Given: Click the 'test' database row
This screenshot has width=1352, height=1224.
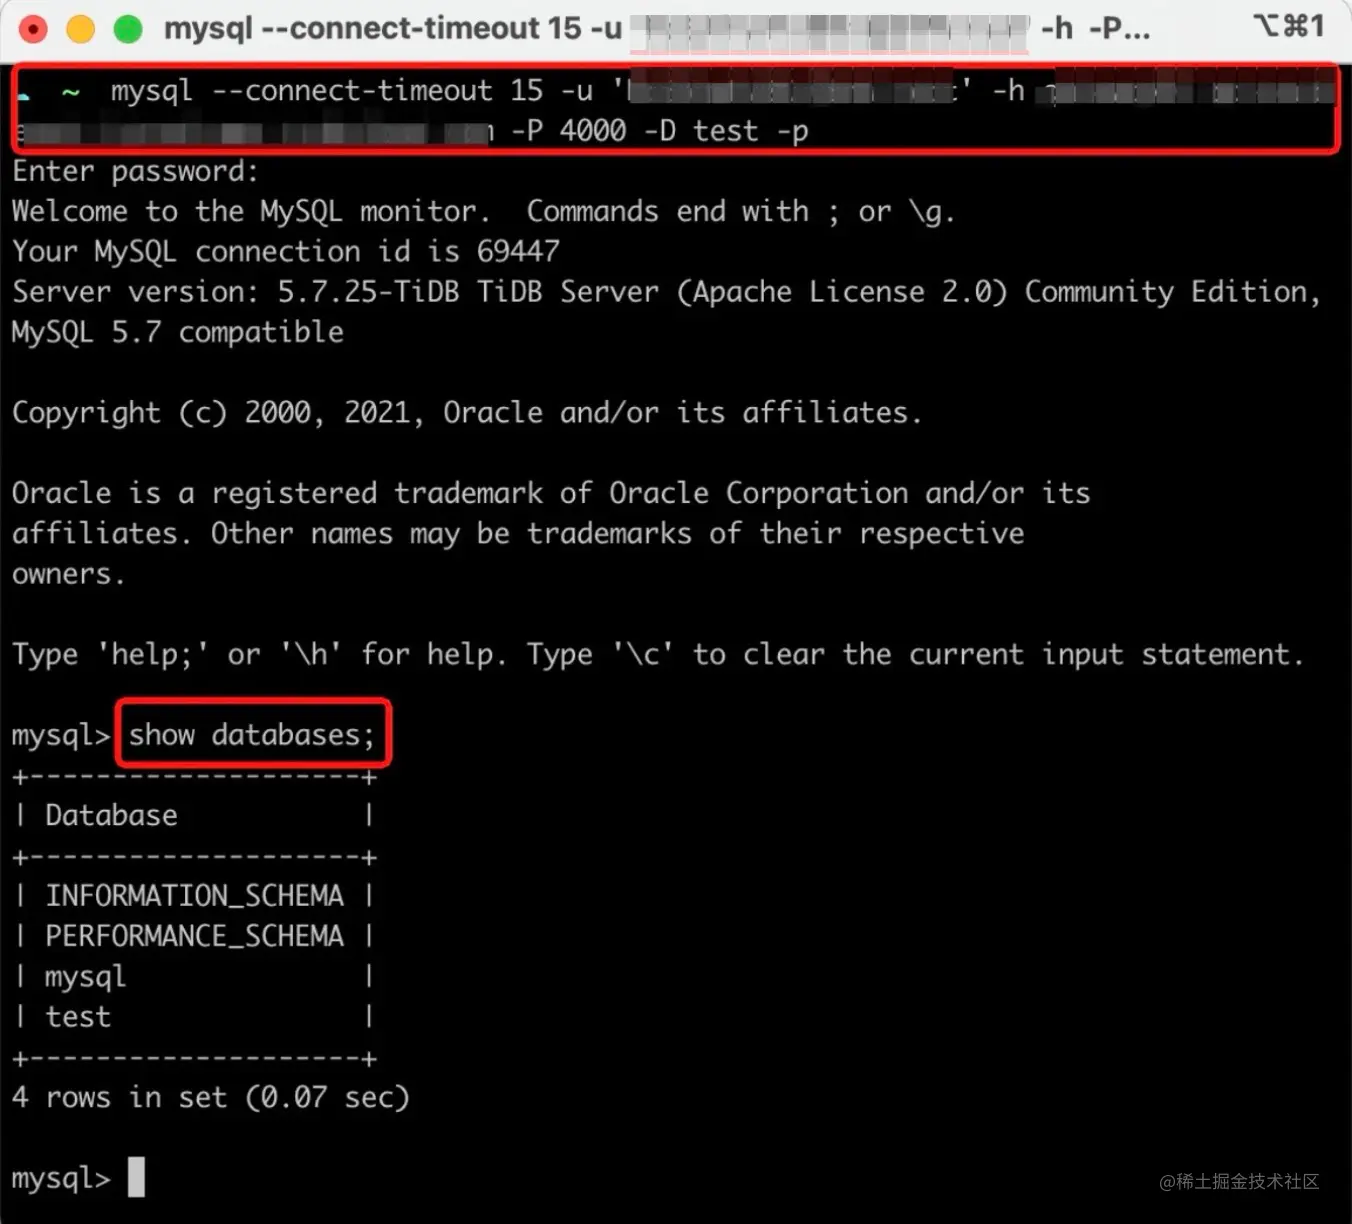Looking at the screenshot, I should click(194, 1017).
